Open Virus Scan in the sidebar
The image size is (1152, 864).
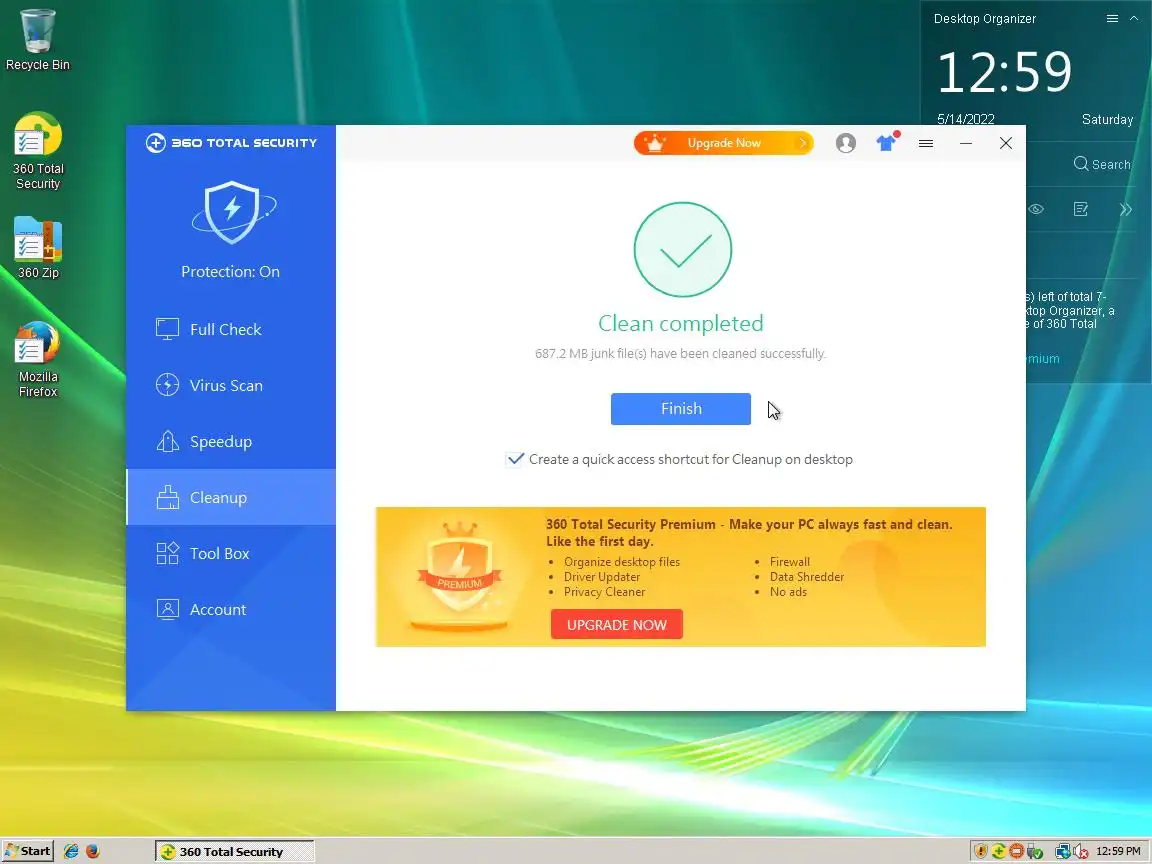[x=231, y=385]
